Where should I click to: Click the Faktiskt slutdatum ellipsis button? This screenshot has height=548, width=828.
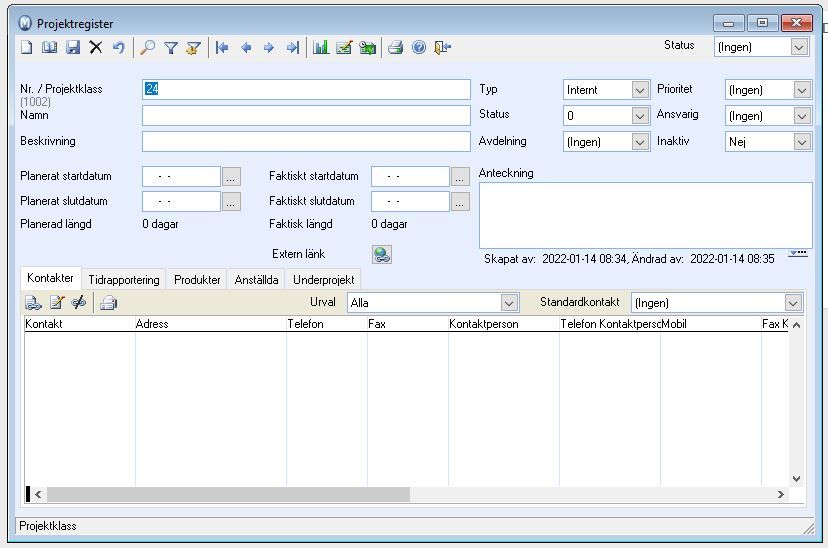[460, 202]
